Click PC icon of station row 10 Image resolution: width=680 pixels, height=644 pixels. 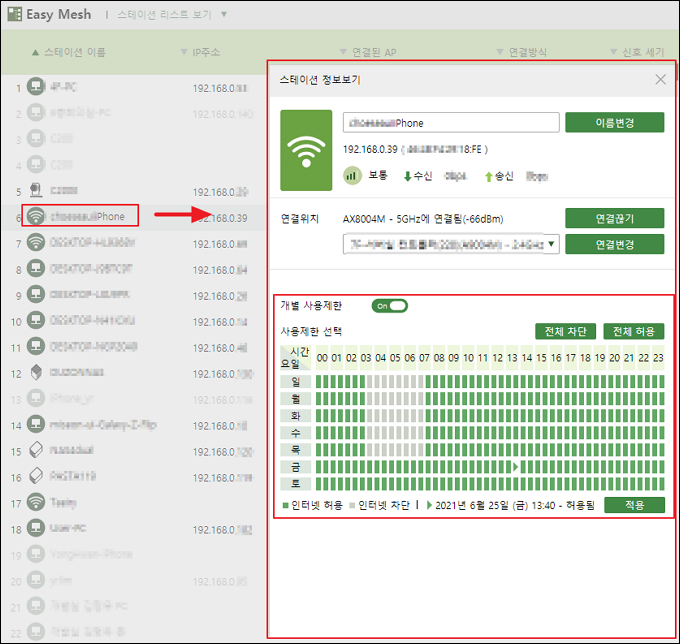36,320
